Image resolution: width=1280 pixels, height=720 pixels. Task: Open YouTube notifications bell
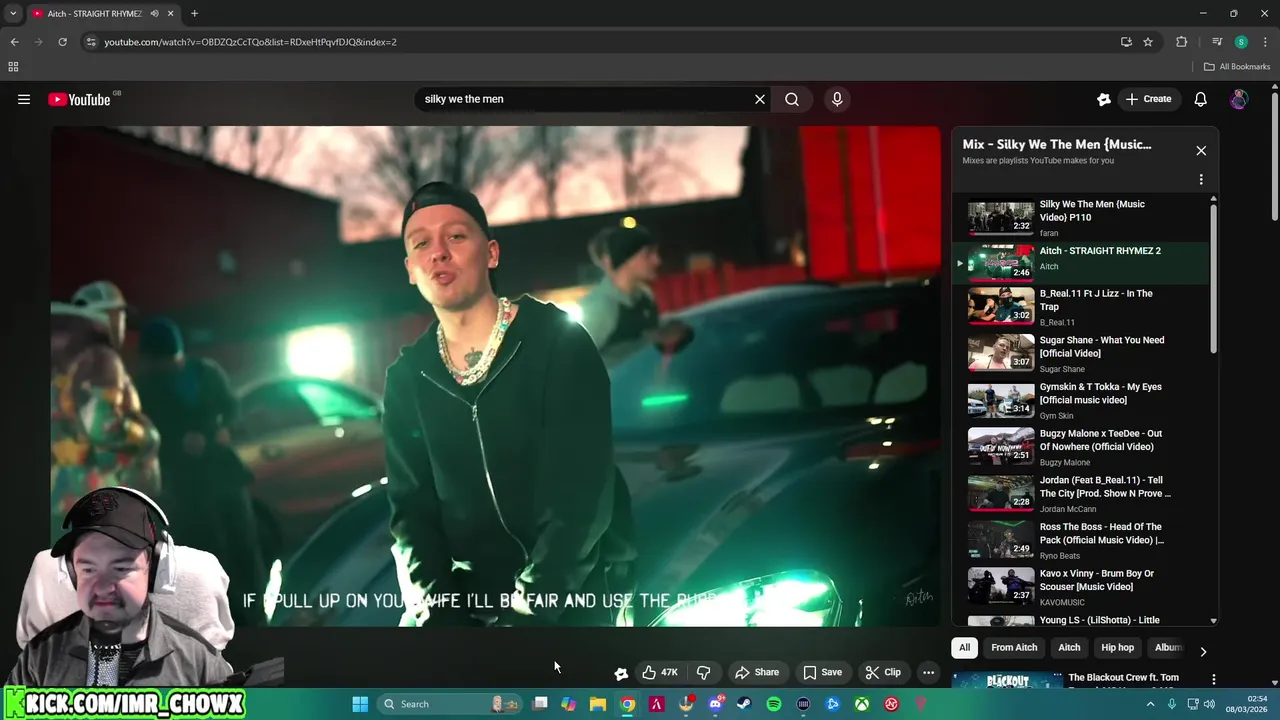1201,99
